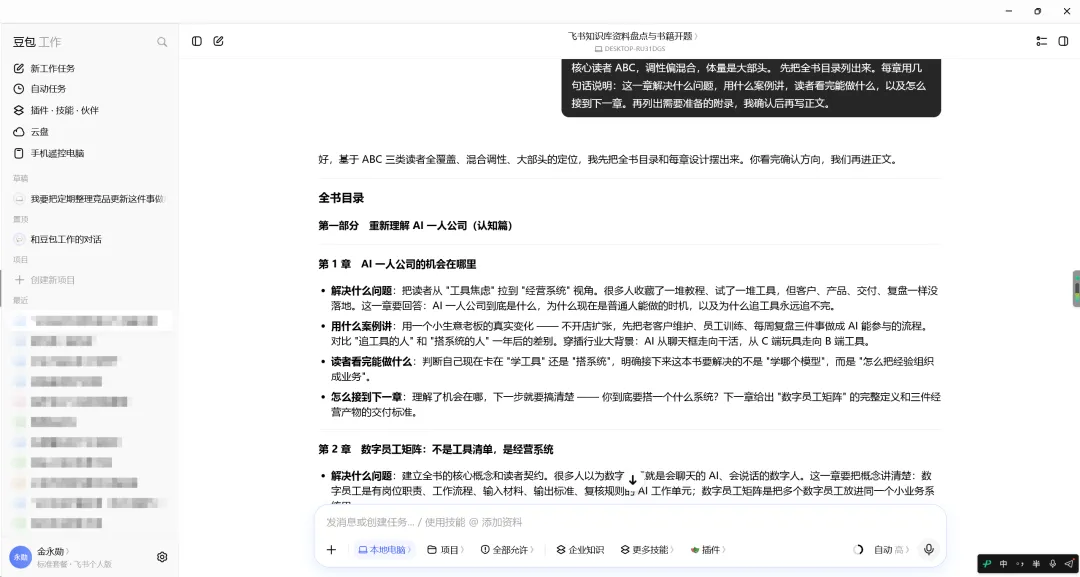Click the 永勋 user avatar

pos(20,557)
